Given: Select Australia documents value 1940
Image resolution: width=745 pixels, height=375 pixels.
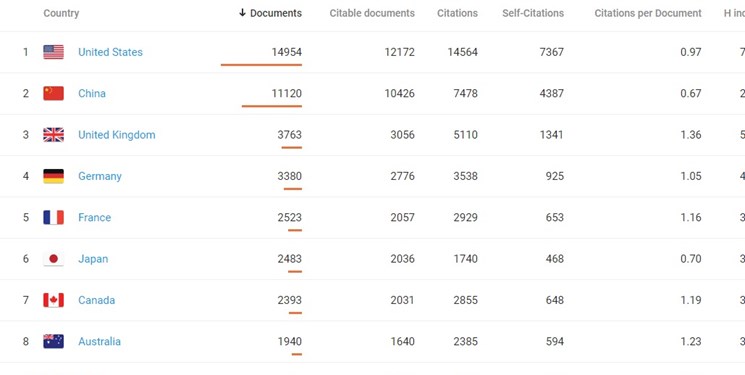Looking at the screenshot, I should click(x=290, y=341).
